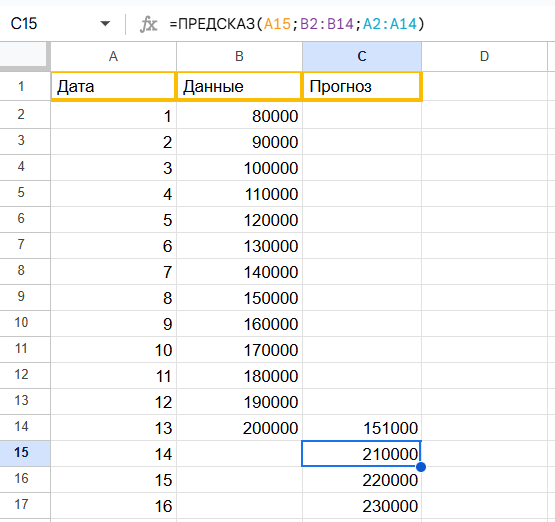Click cell A15 with value 14

tap(113, 454)
